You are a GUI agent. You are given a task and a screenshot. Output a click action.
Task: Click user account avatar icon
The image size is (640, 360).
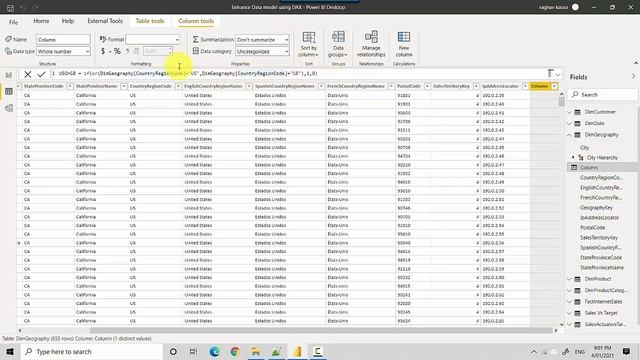click(575, 7)
